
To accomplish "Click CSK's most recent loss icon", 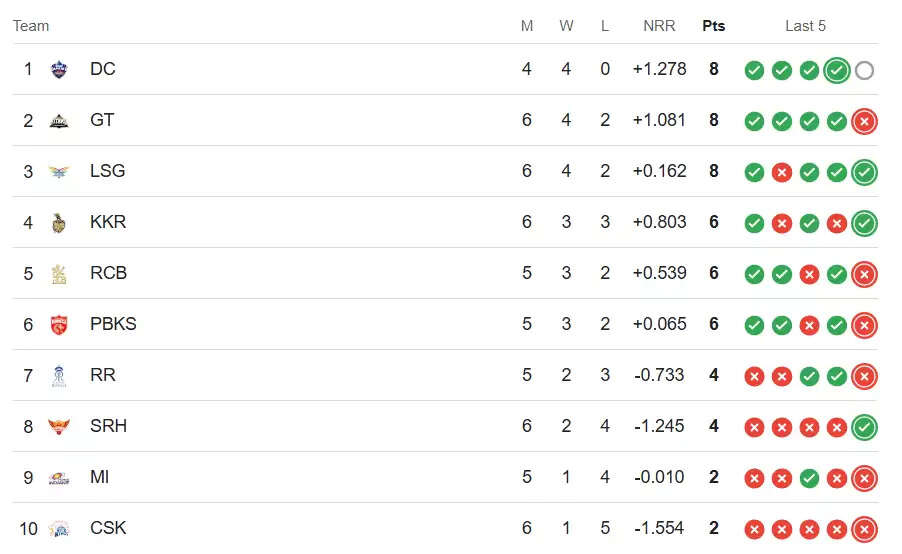I will pos(864,529).
